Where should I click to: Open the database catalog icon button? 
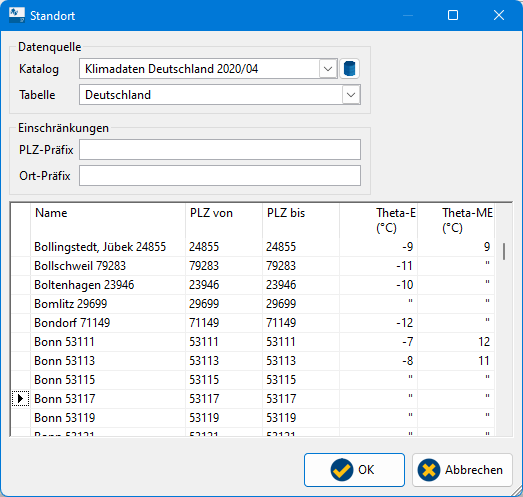click(349, 69)
